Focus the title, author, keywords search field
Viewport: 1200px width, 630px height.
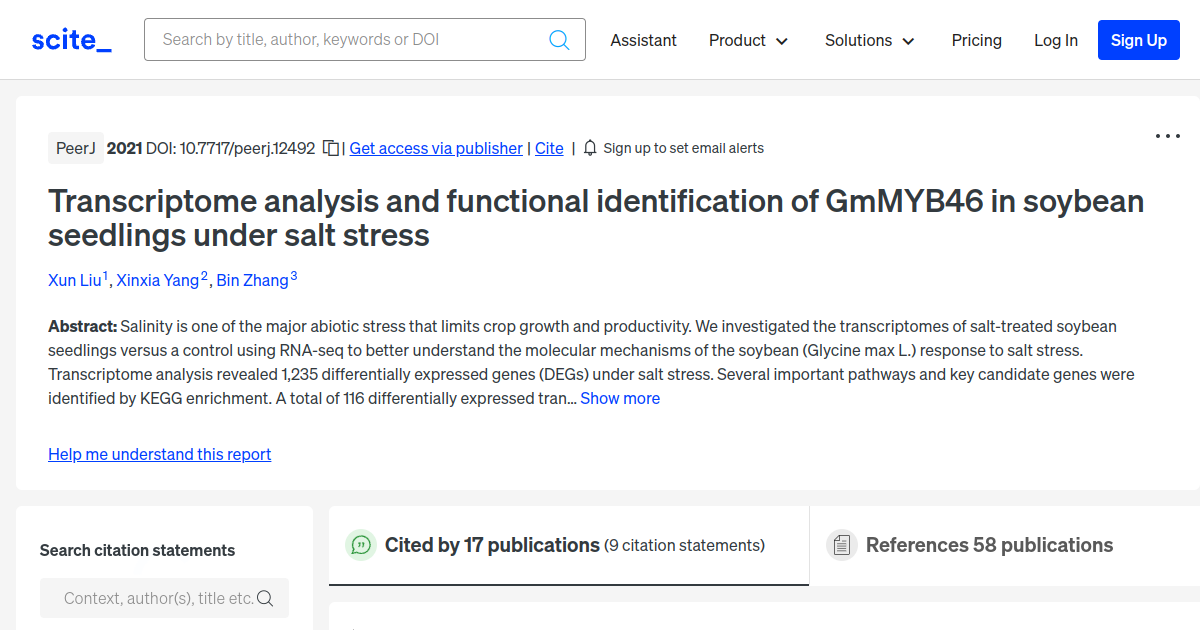[350, 40]
